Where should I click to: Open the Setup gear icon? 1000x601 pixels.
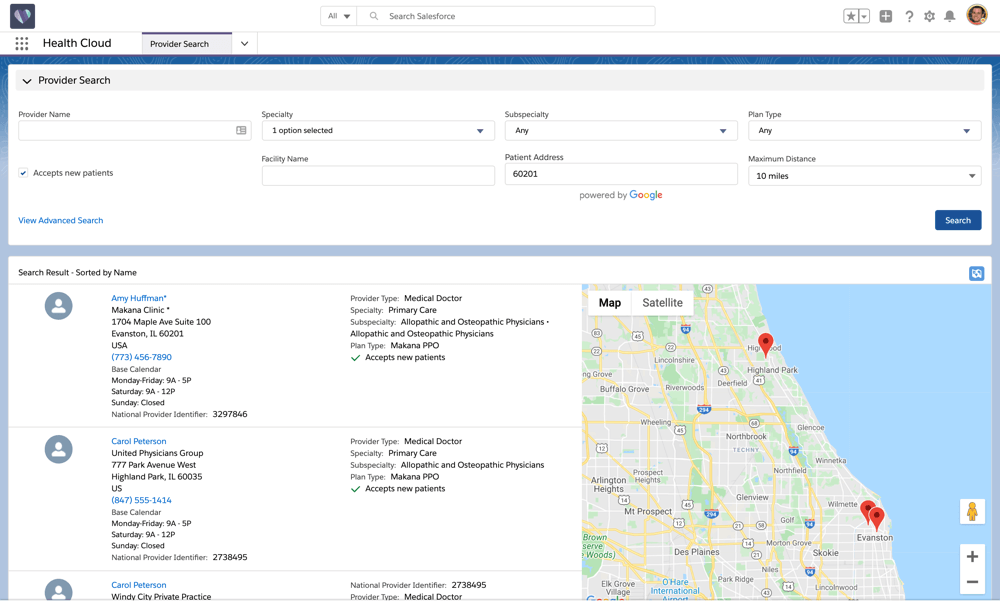(929, 16)
